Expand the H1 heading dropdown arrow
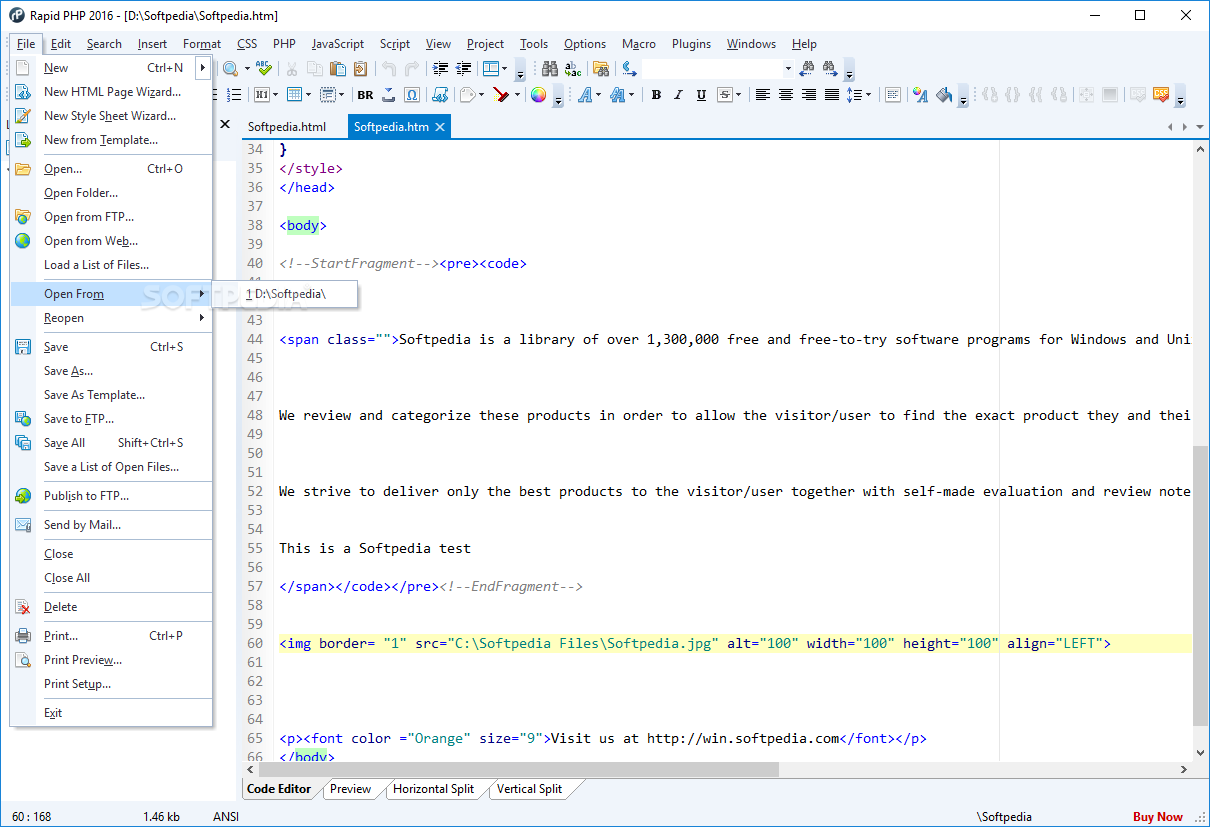 tap(276, 95)
